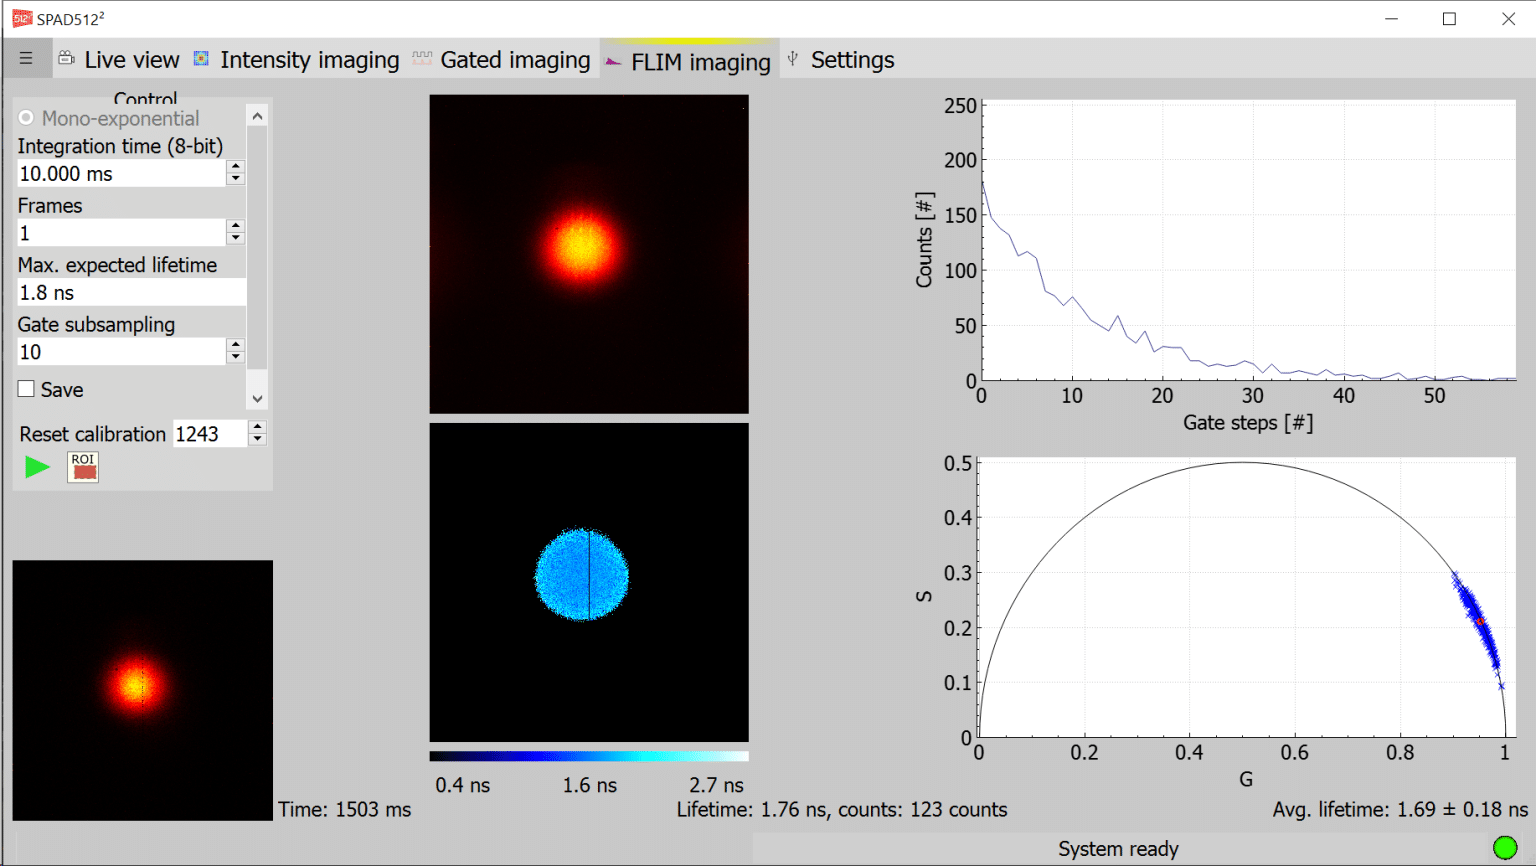
Task: Click the Settings USB connector icon
Action: (791, 58)
